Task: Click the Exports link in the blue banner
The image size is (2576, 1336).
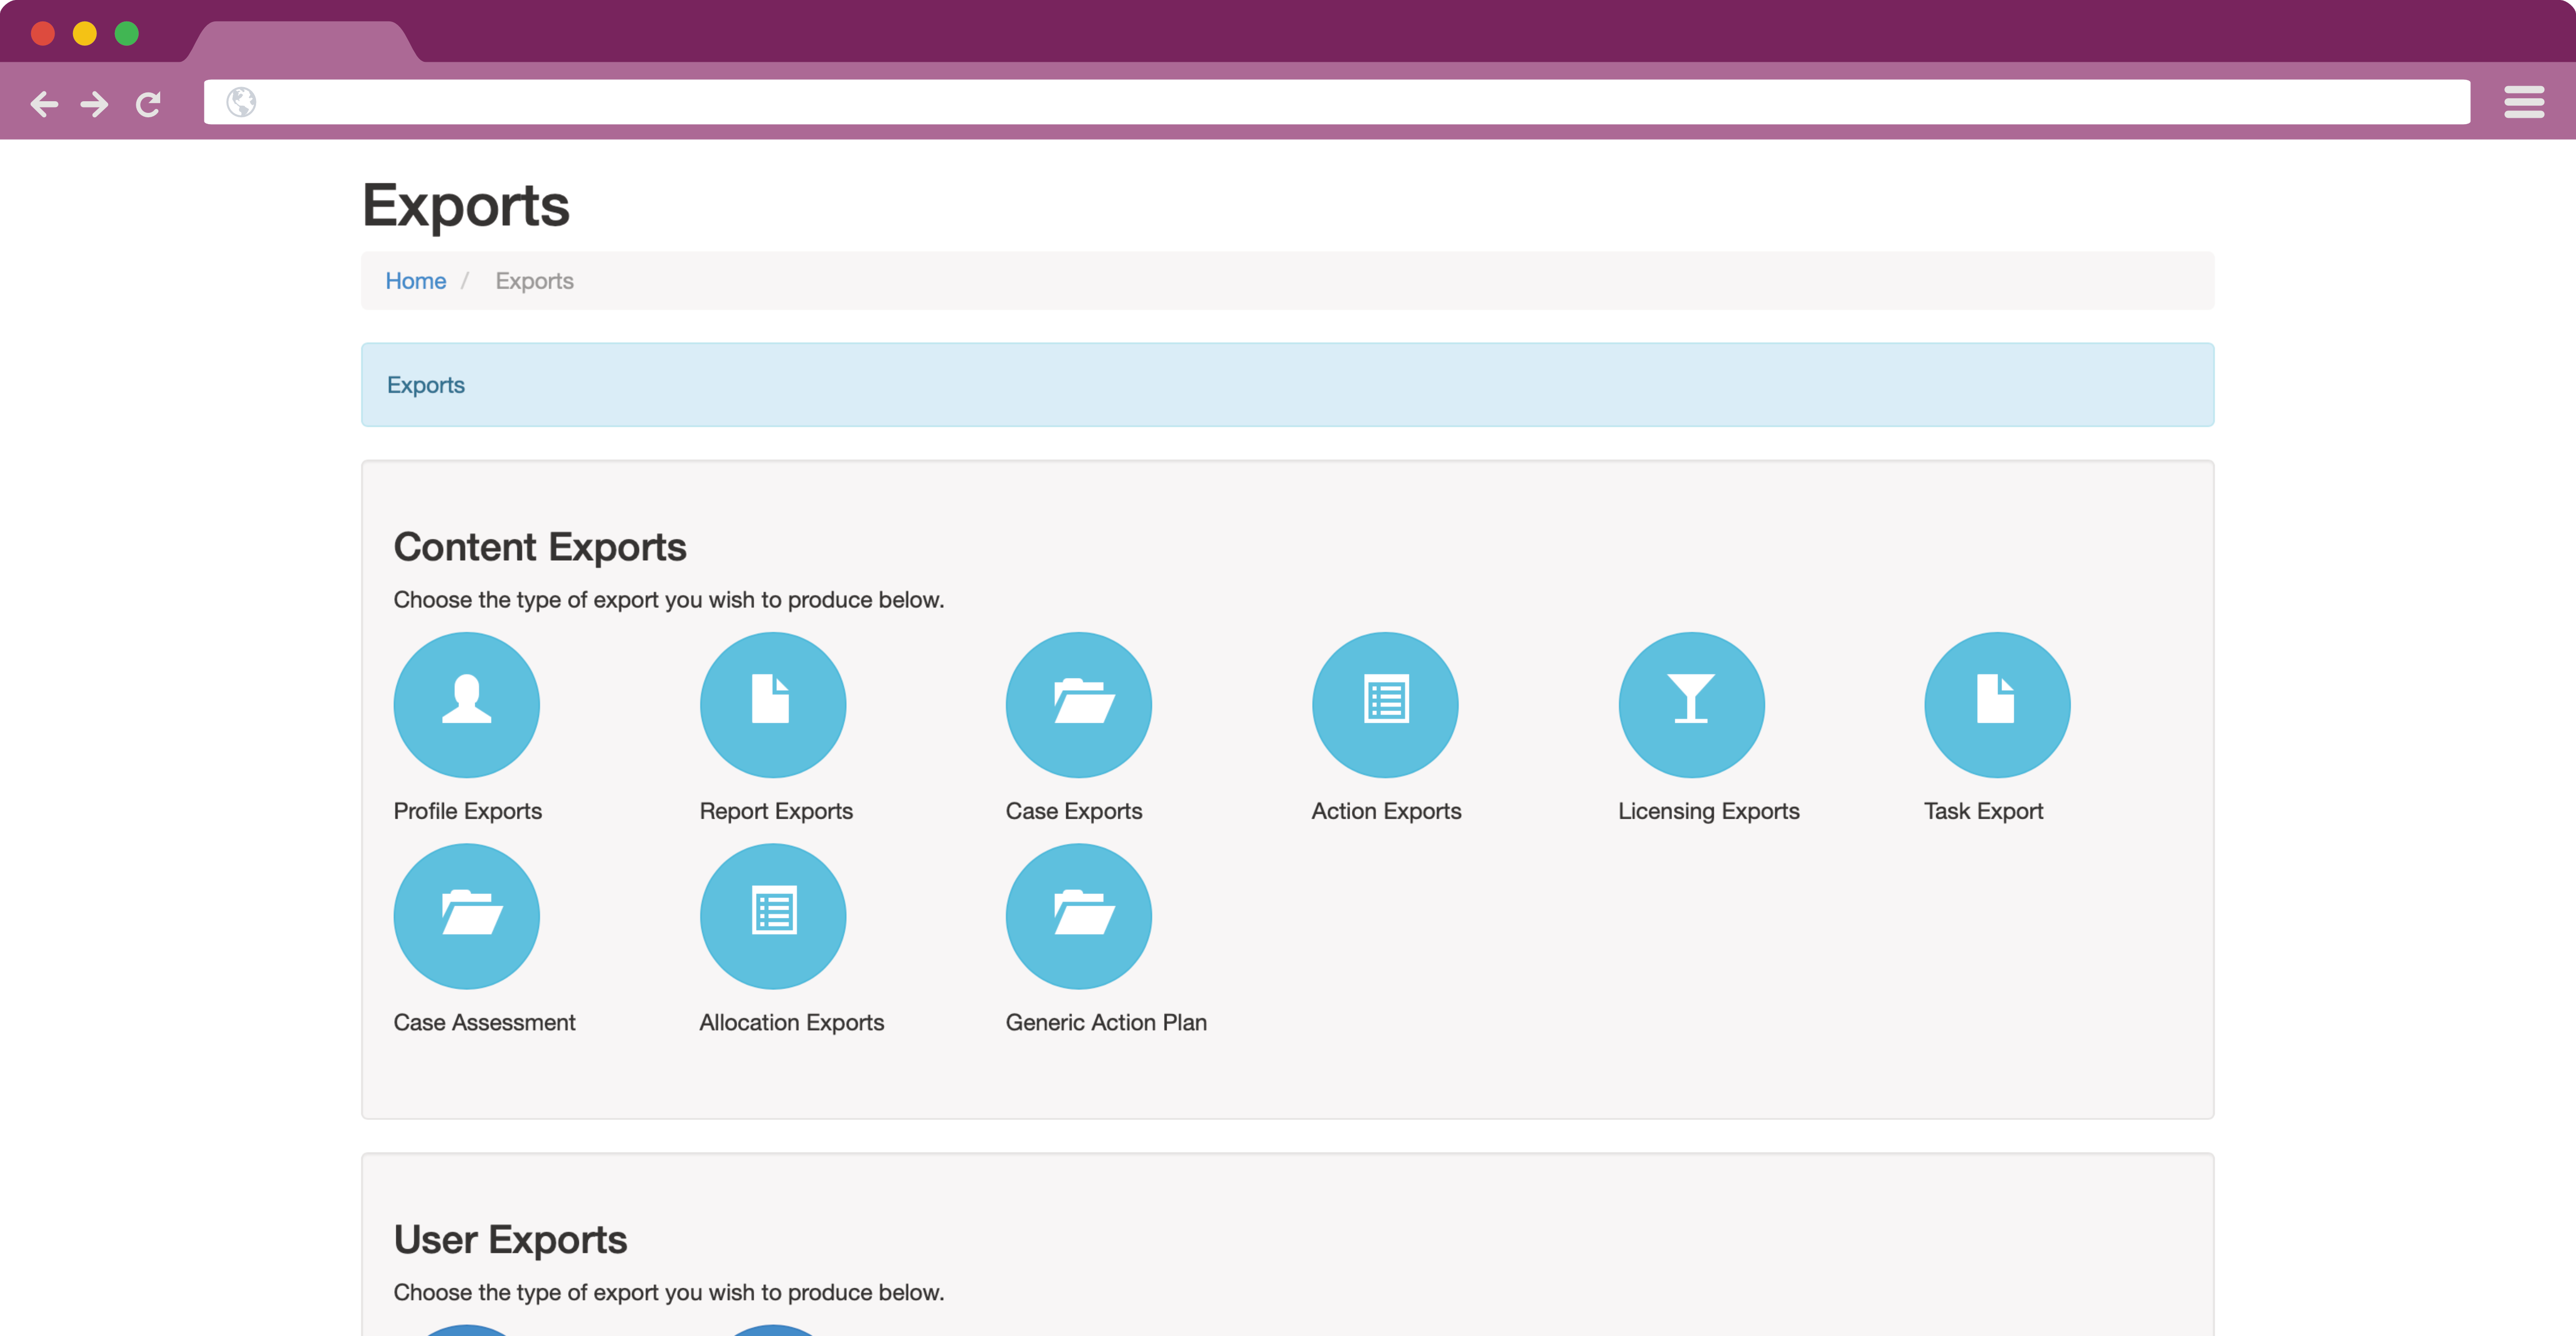Action: click(425, 384)
